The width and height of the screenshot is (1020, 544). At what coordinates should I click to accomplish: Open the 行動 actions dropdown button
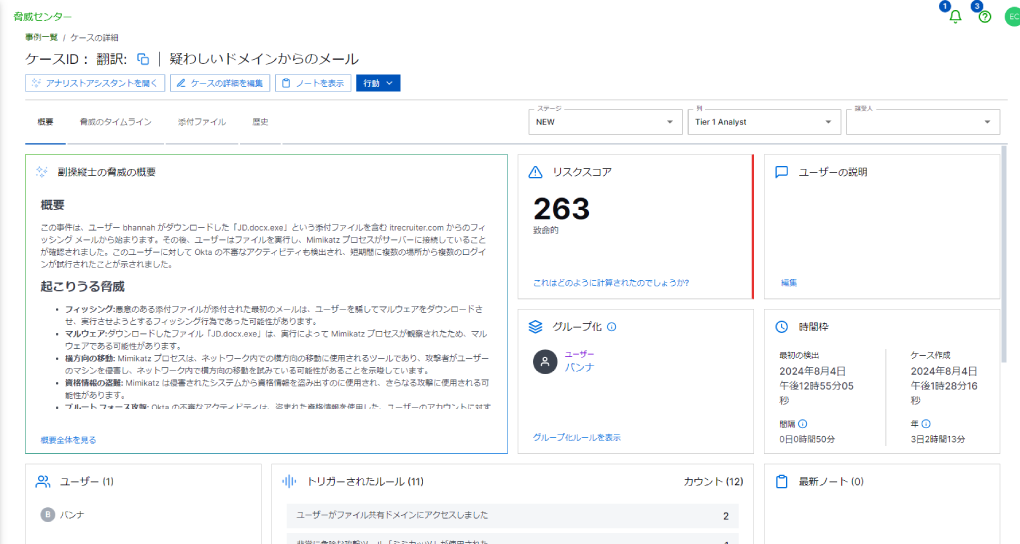pyautogui.click(x=378, y=83)
